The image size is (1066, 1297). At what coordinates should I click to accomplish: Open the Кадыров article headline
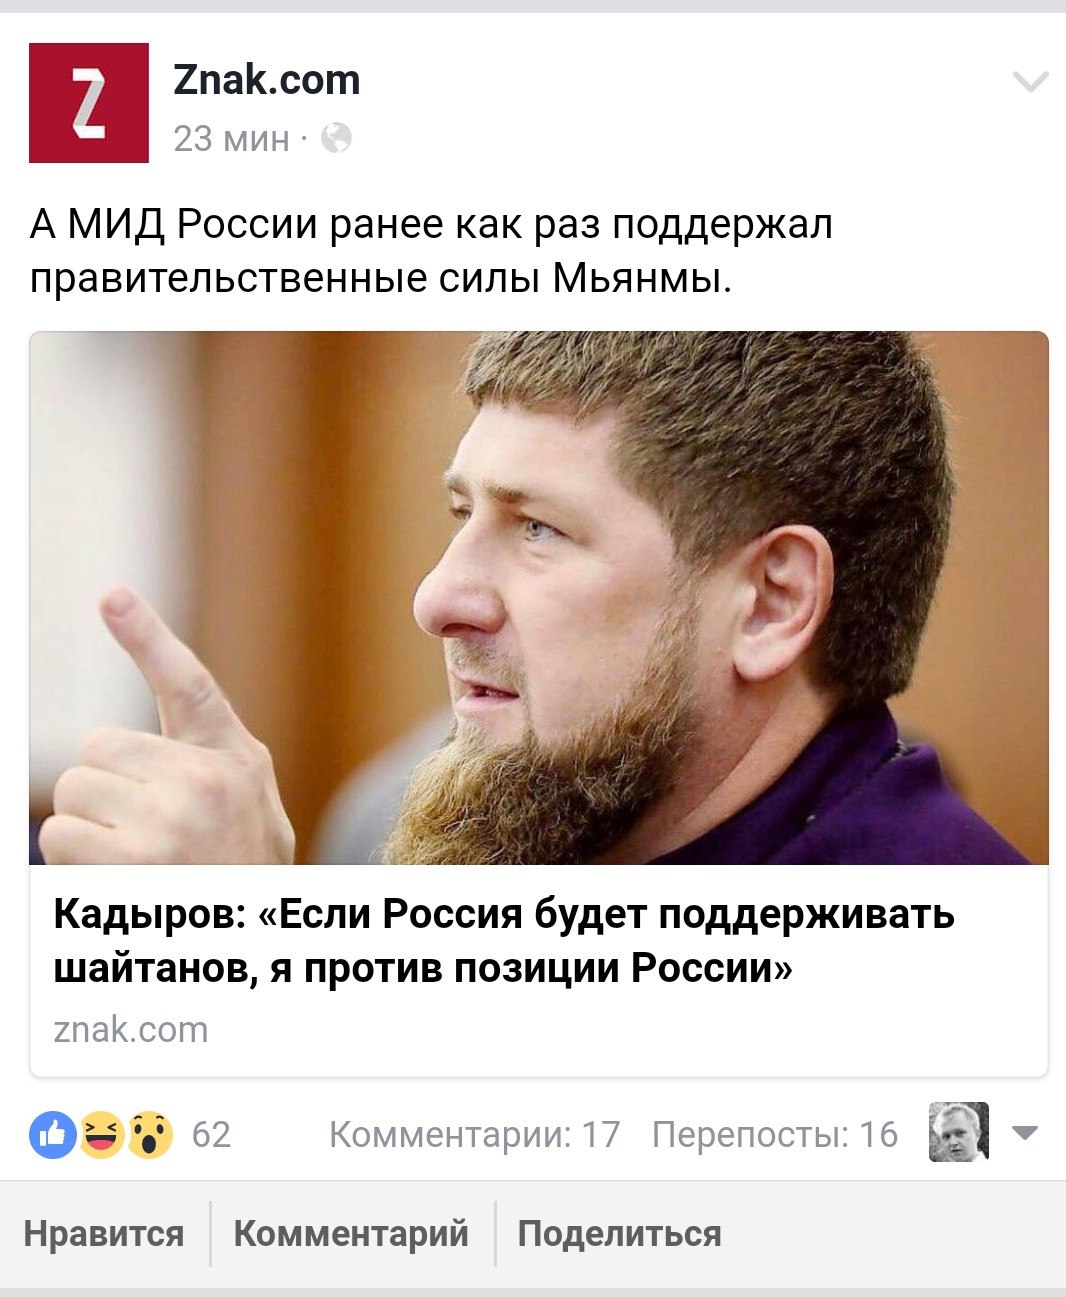coord(504,940)
